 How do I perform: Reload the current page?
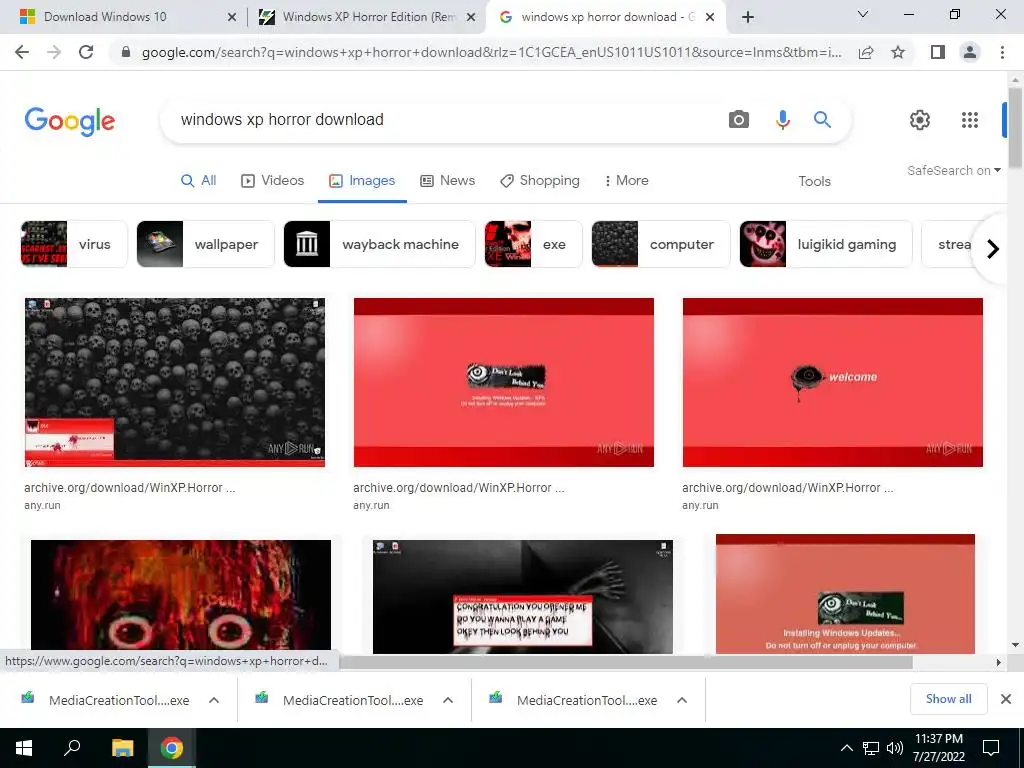click(86, 52)
